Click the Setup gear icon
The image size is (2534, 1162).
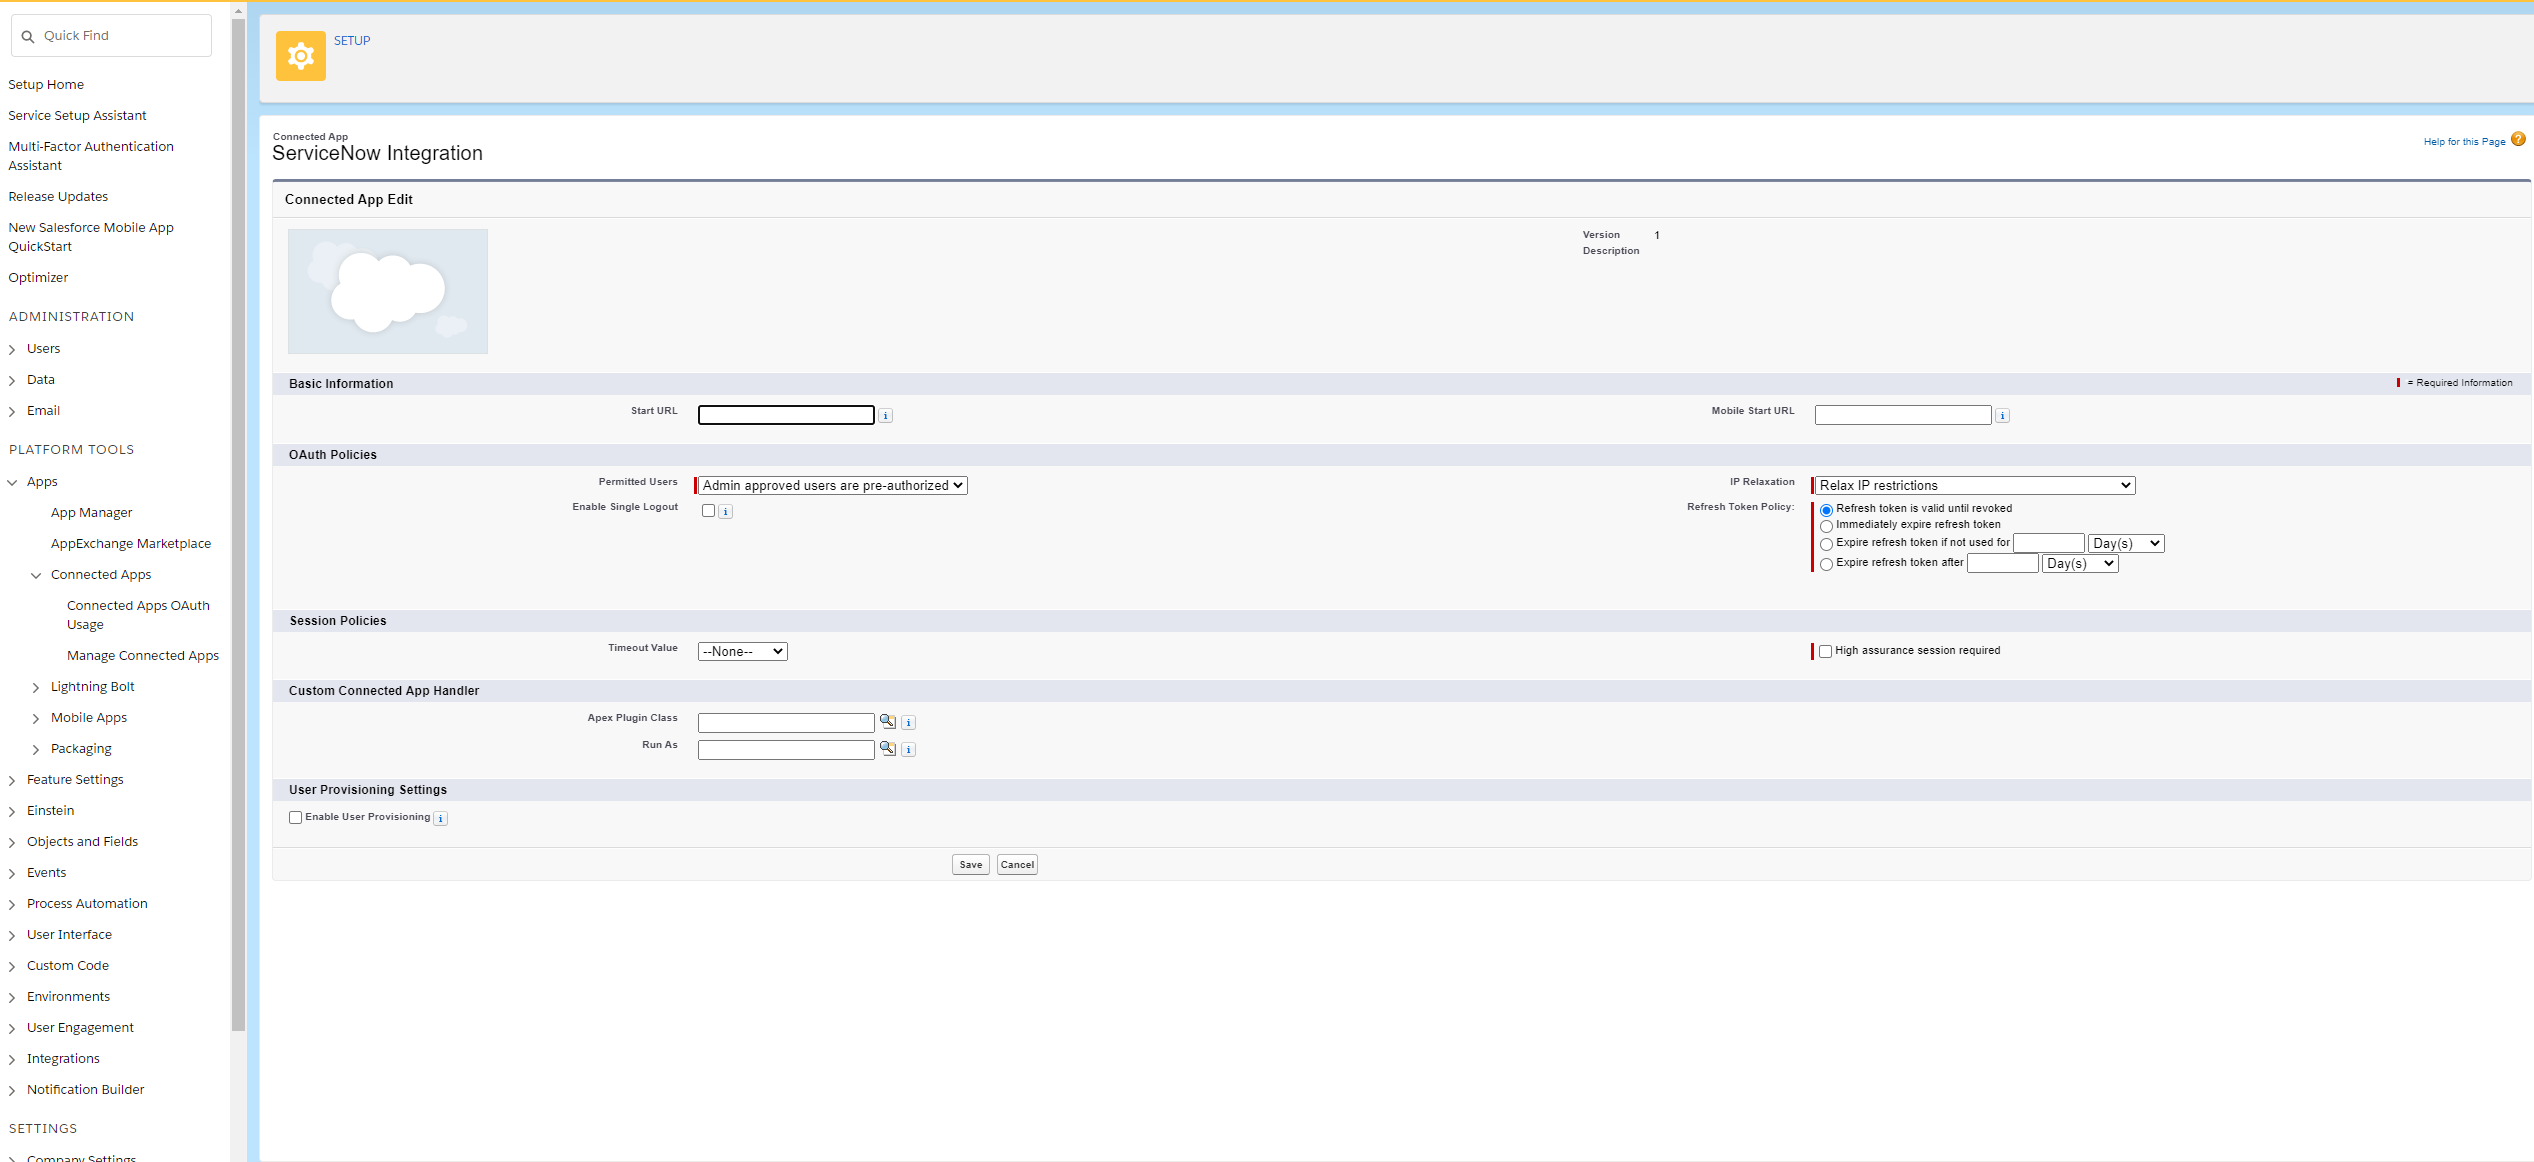coord(301,56)
